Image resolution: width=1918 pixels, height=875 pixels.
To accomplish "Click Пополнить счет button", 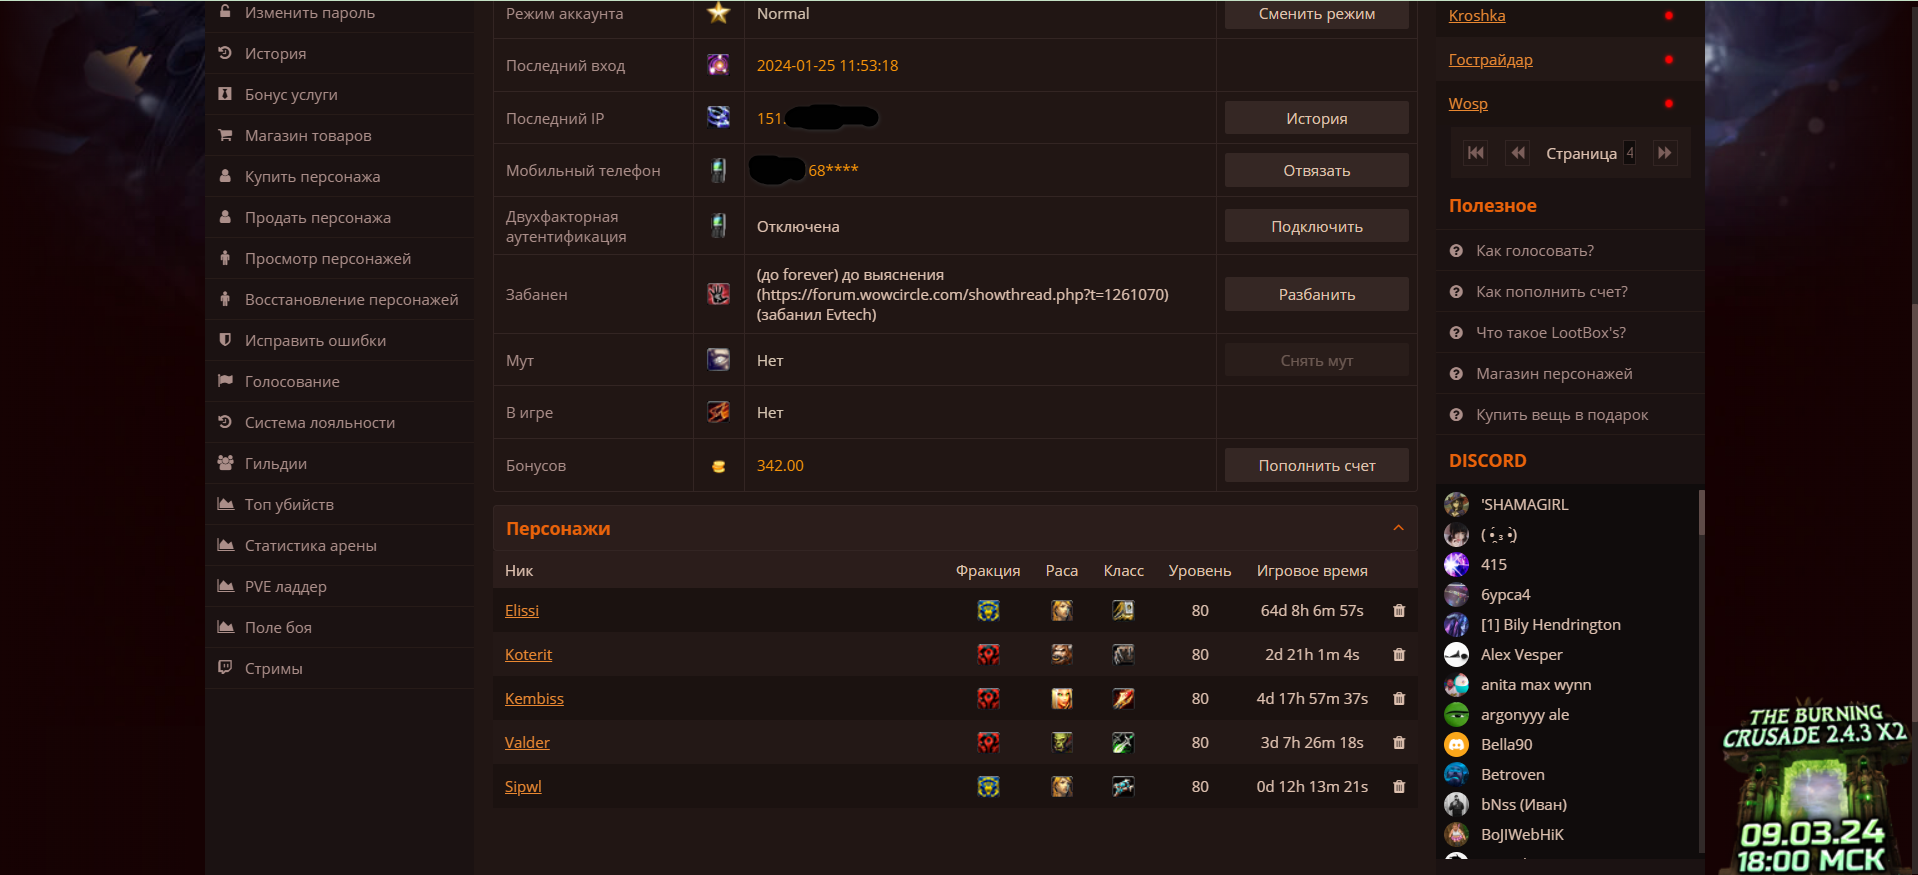I will (1316, 466).
